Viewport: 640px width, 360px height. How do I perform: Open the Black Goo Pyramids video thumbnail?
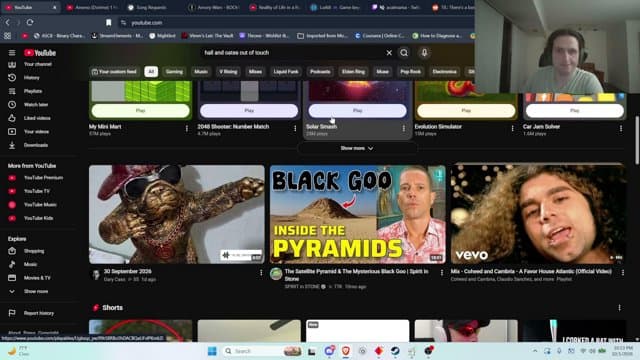pyautogui.click(x=358, y=214)
